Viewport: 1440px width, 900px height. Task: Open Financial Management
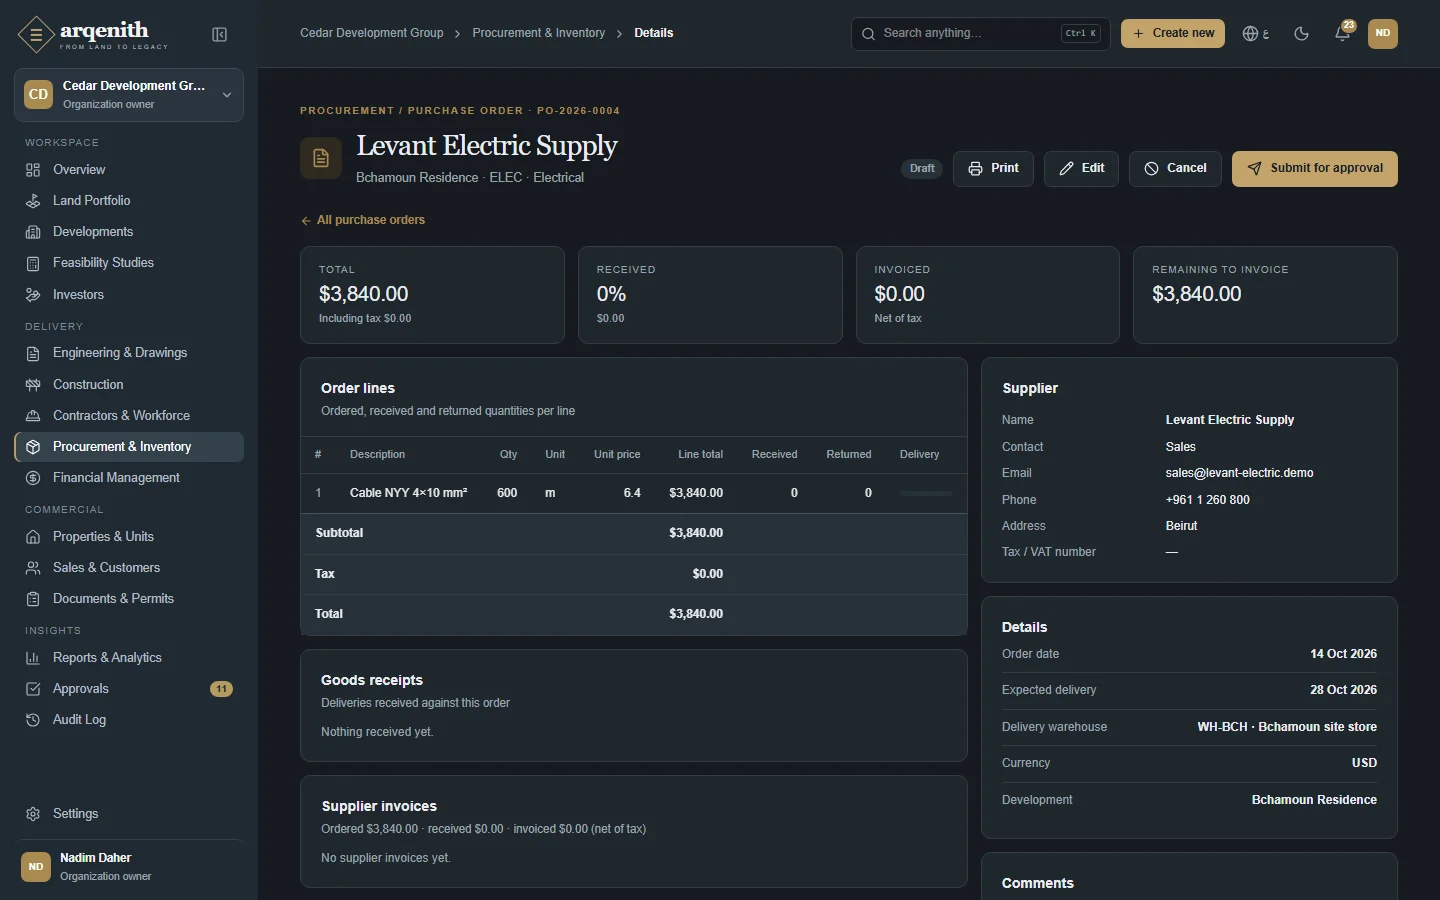coord(129,478)
